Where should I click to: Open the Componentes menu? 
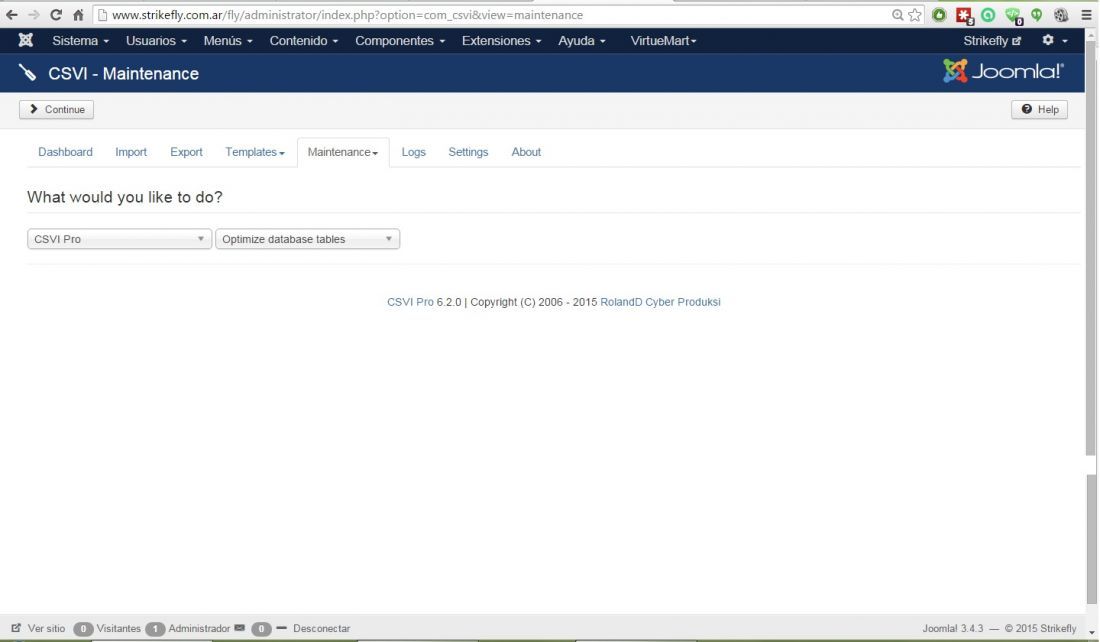400,41
